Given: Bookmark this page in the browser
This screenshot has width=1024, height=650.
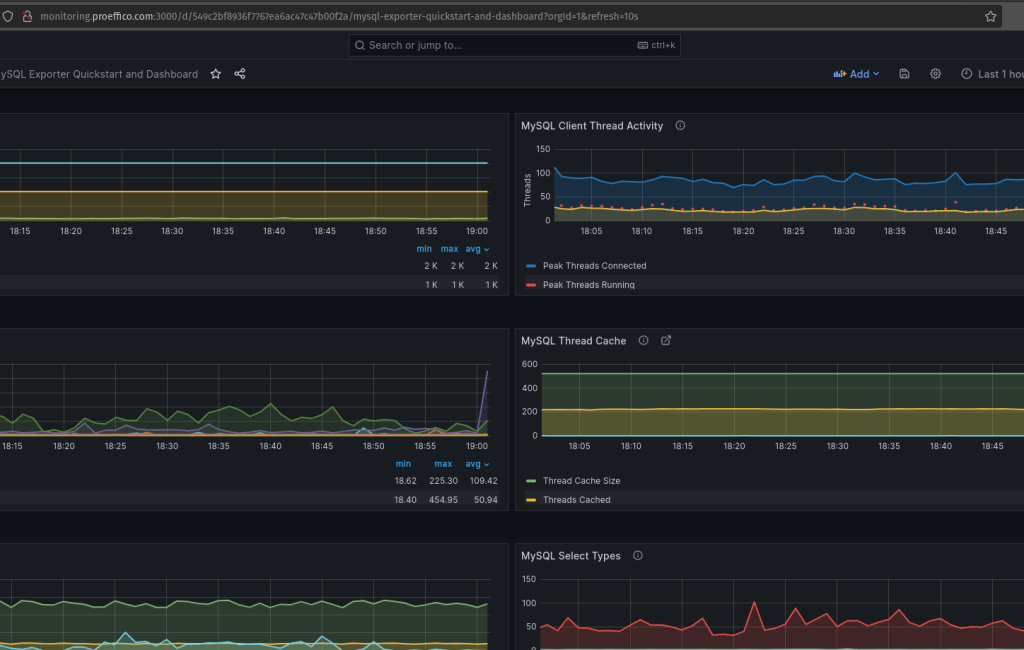Looking at the screenshot, I should 990,17.
